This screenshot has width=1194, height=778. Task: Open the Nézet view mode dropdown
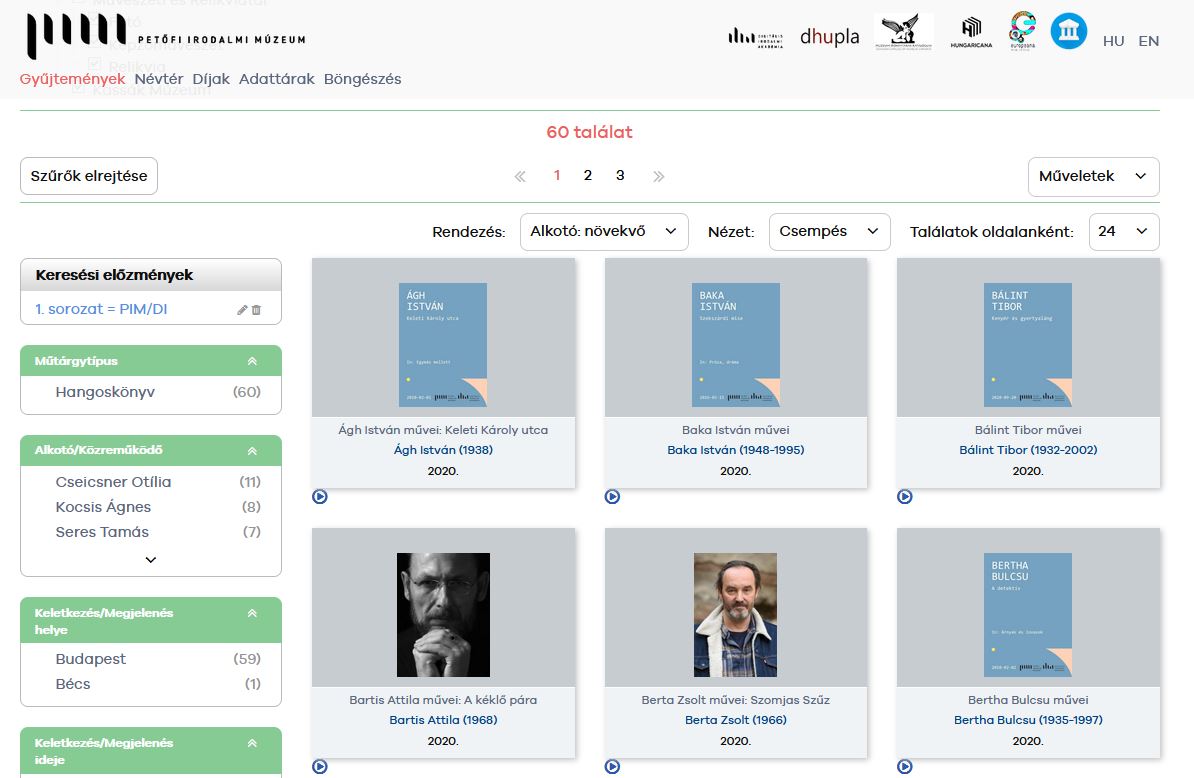pos(829,231)
